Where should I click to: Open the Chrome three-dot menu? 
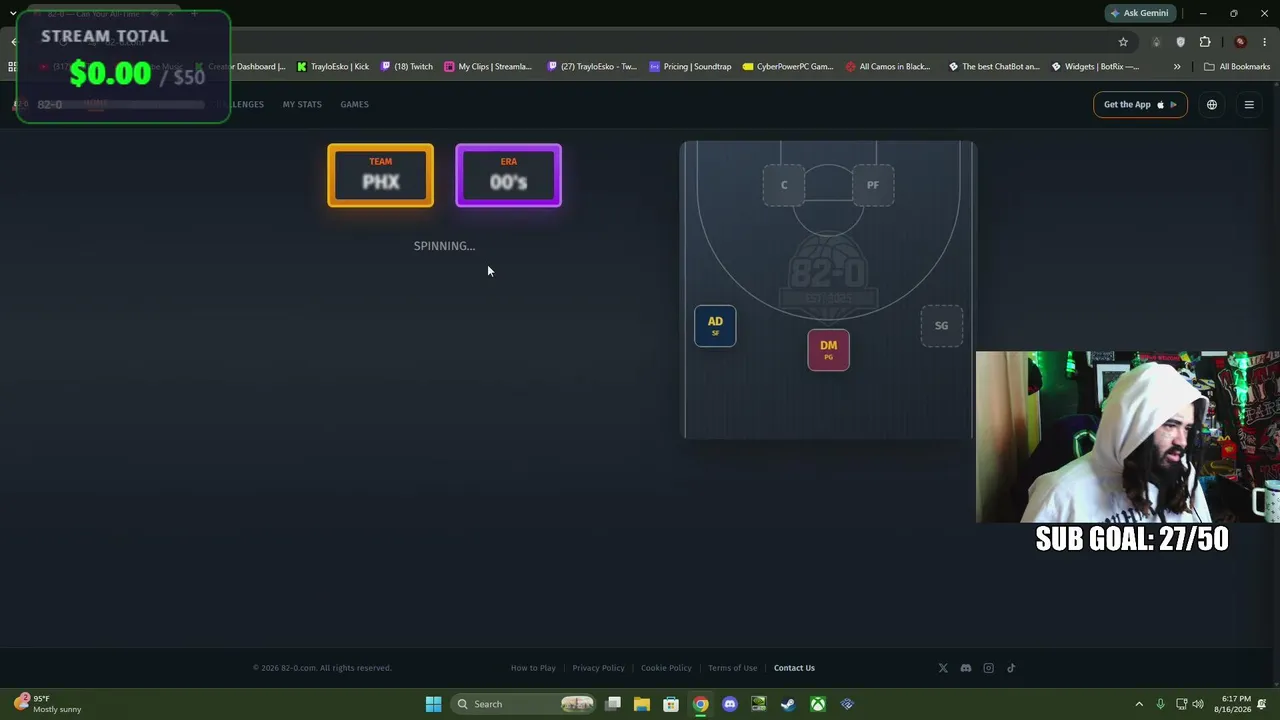pos(1265,42)
